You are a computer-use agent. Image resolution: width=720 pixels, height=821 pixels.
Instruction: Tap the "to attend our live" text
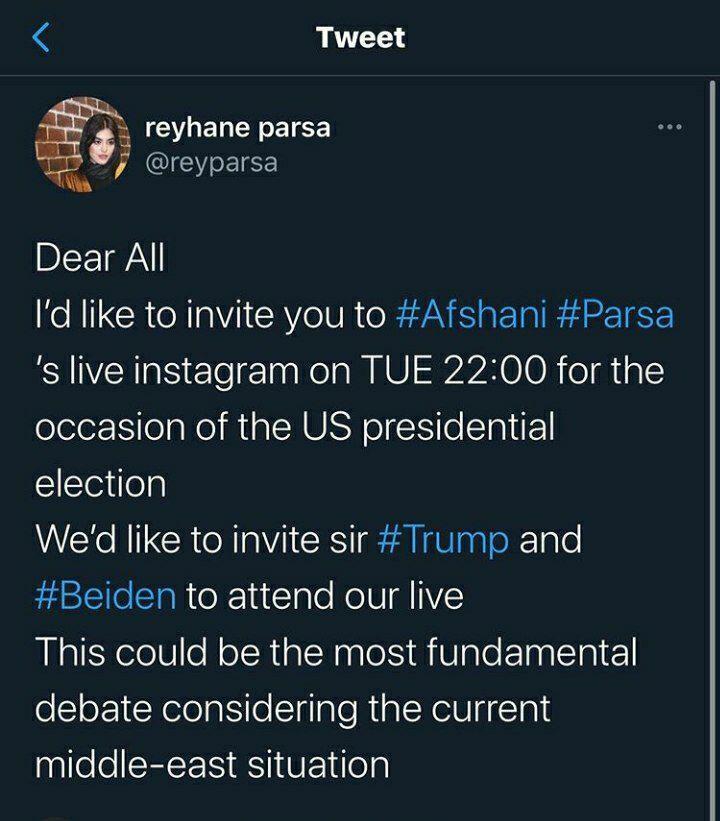325,596
